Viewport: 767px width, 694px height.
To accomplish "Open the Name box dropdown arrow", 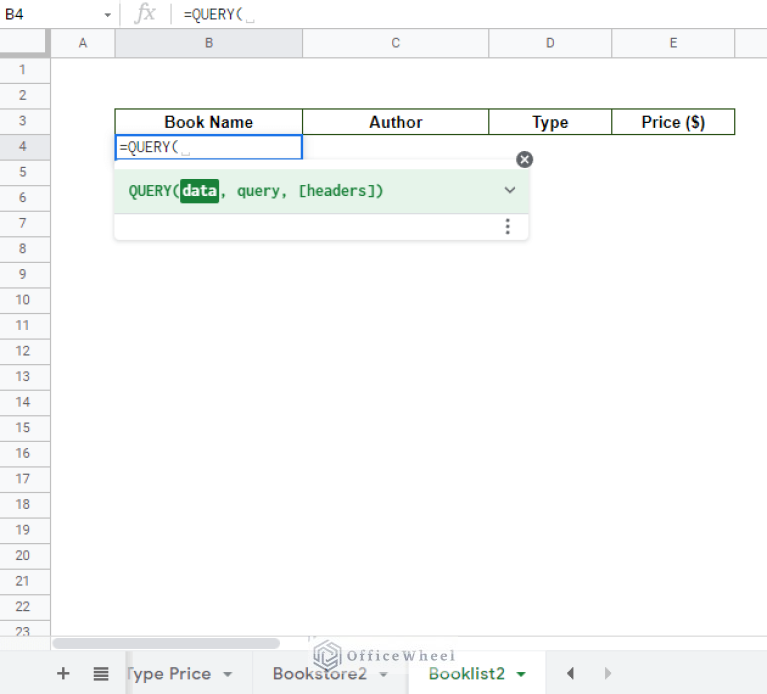I will click(107, 15).
